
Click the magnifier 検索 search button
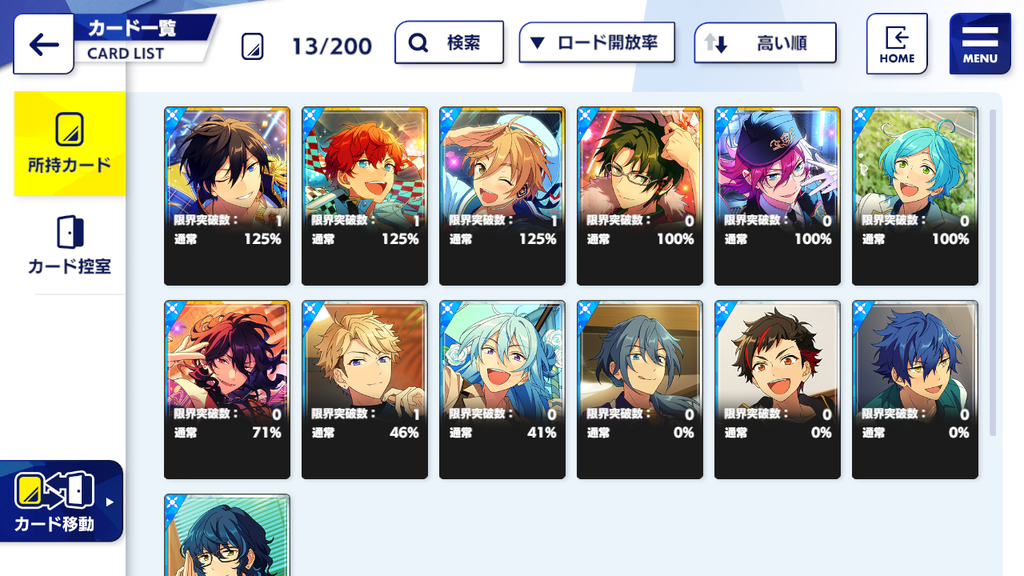click(449, 42)
